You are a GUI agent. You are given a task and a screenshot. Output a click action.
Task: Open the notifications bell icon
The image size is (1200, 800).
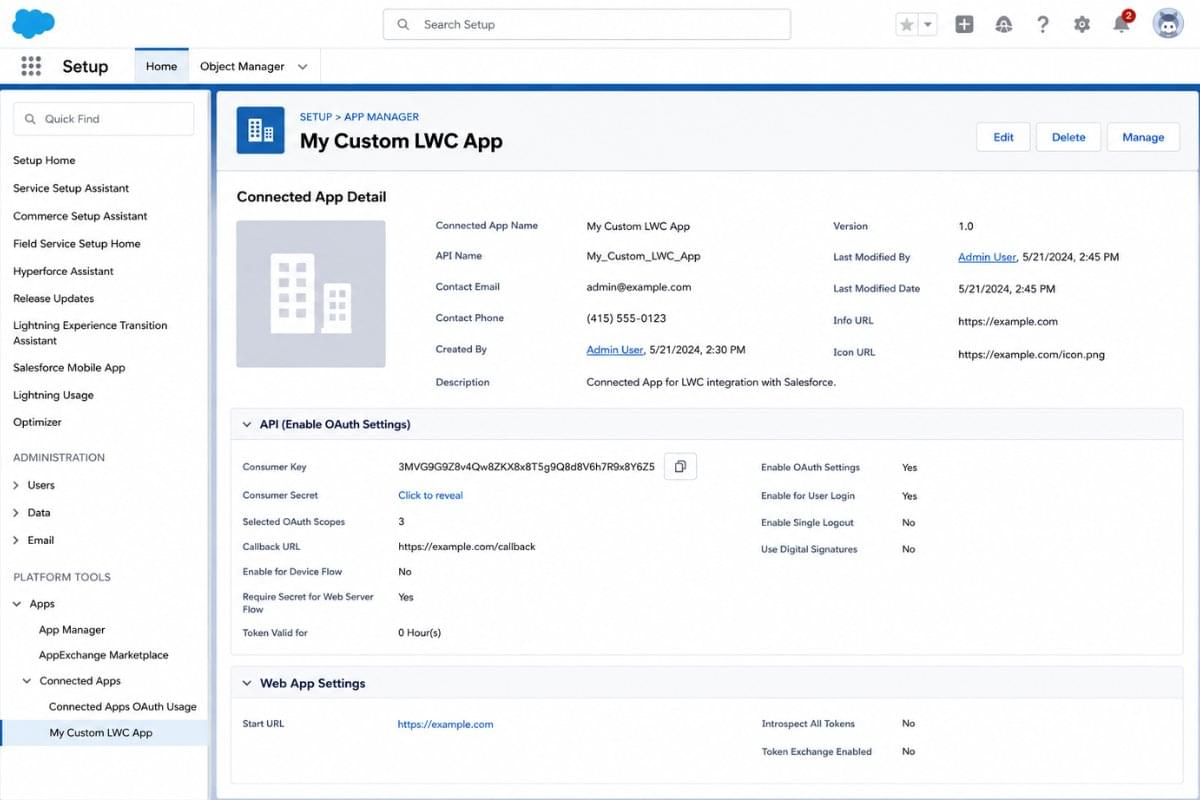pos(1122,24)
